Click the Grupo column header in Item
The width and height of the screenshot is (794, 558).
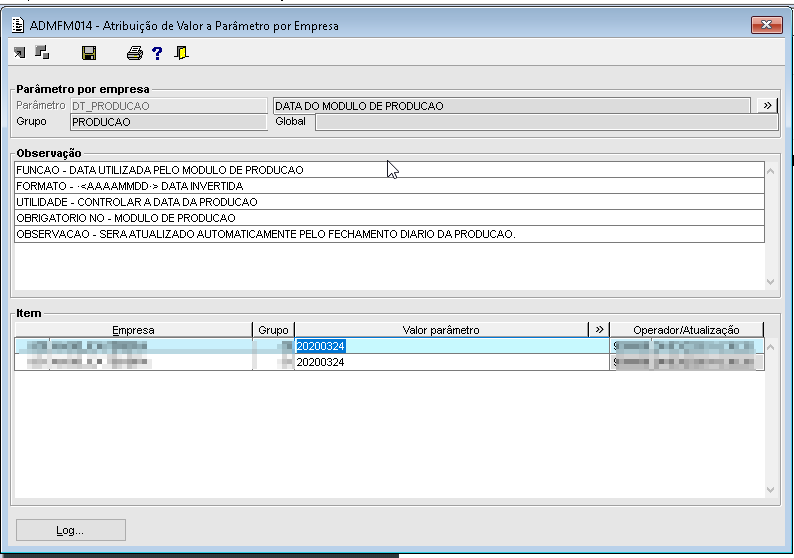tap(273, 330)
